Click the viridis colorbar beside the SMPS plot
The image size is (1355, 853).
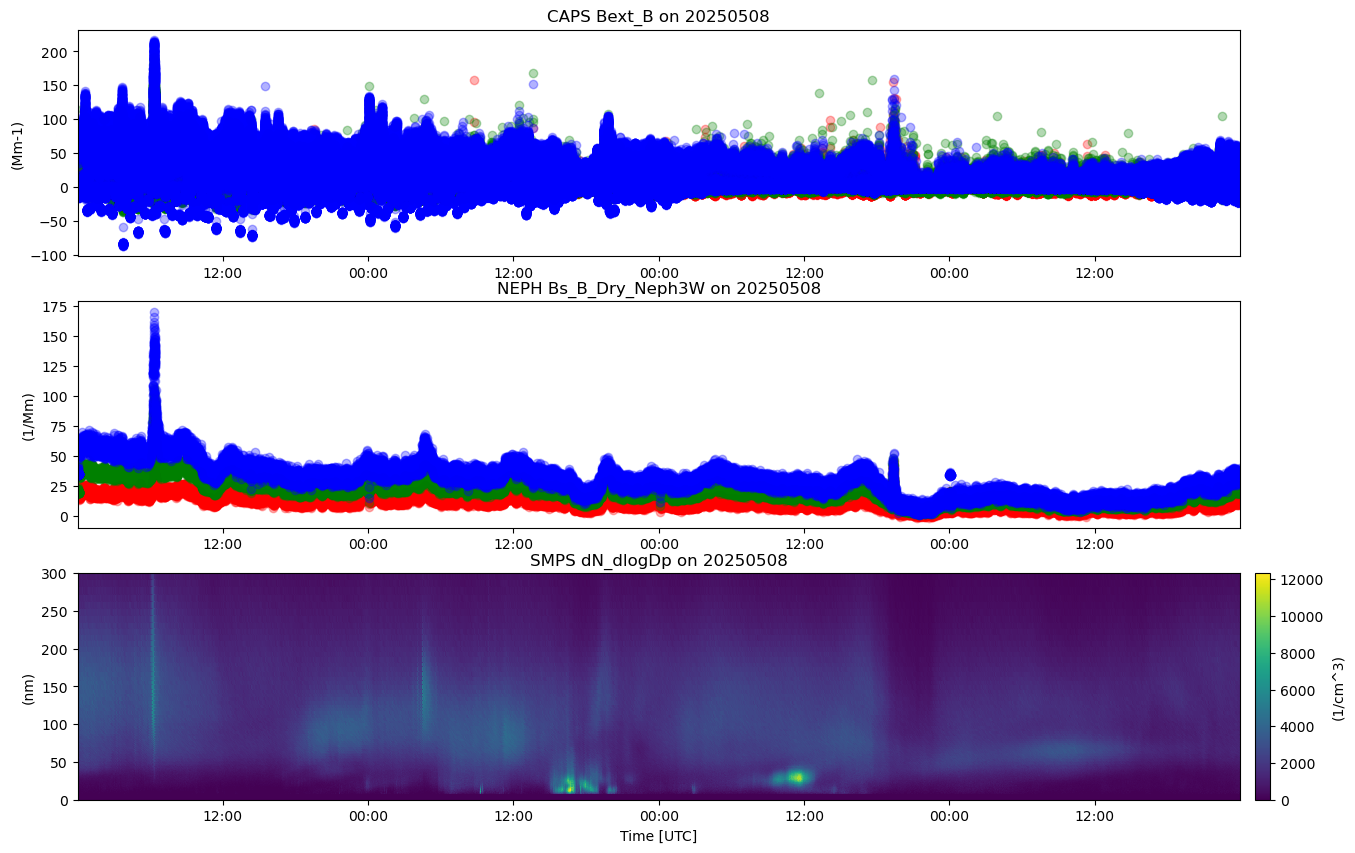click(1262, 686)
